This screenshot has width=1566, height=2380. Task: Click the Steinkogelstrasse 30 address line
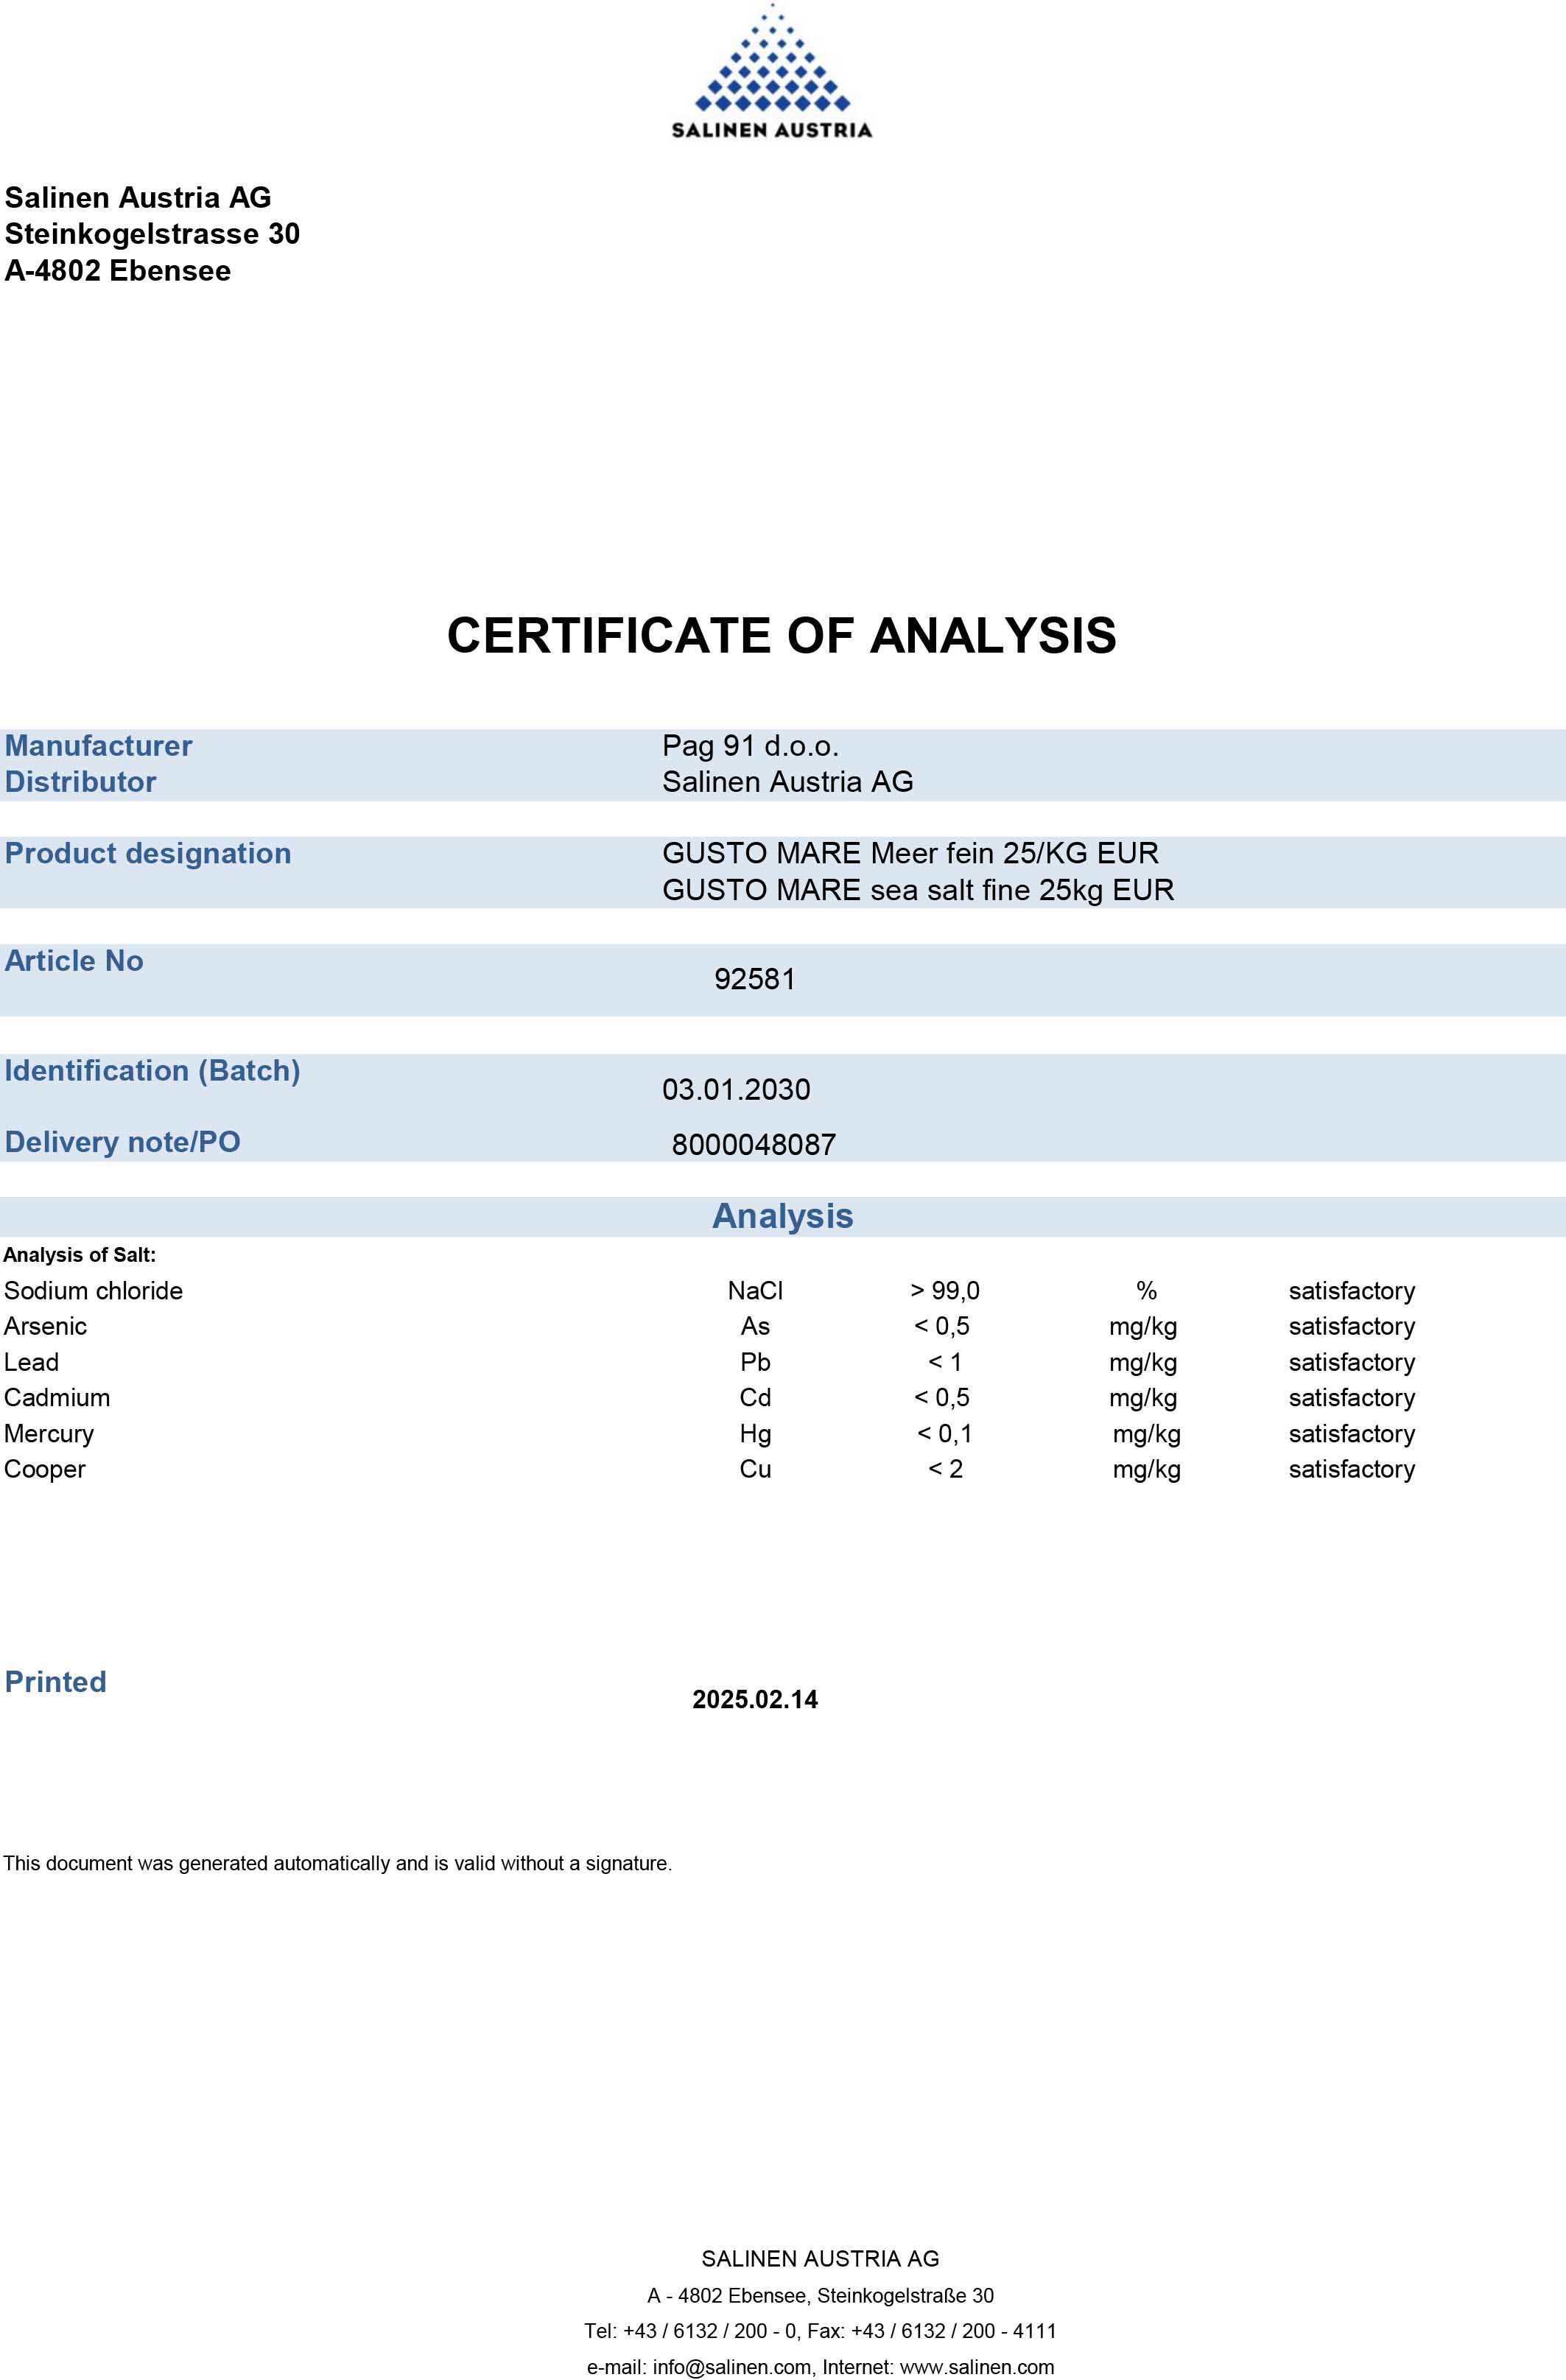tap(152, 234)
